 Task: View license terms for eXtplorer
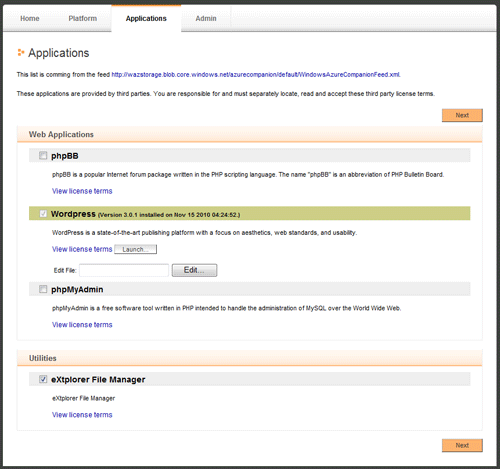(x=82, y=415)
